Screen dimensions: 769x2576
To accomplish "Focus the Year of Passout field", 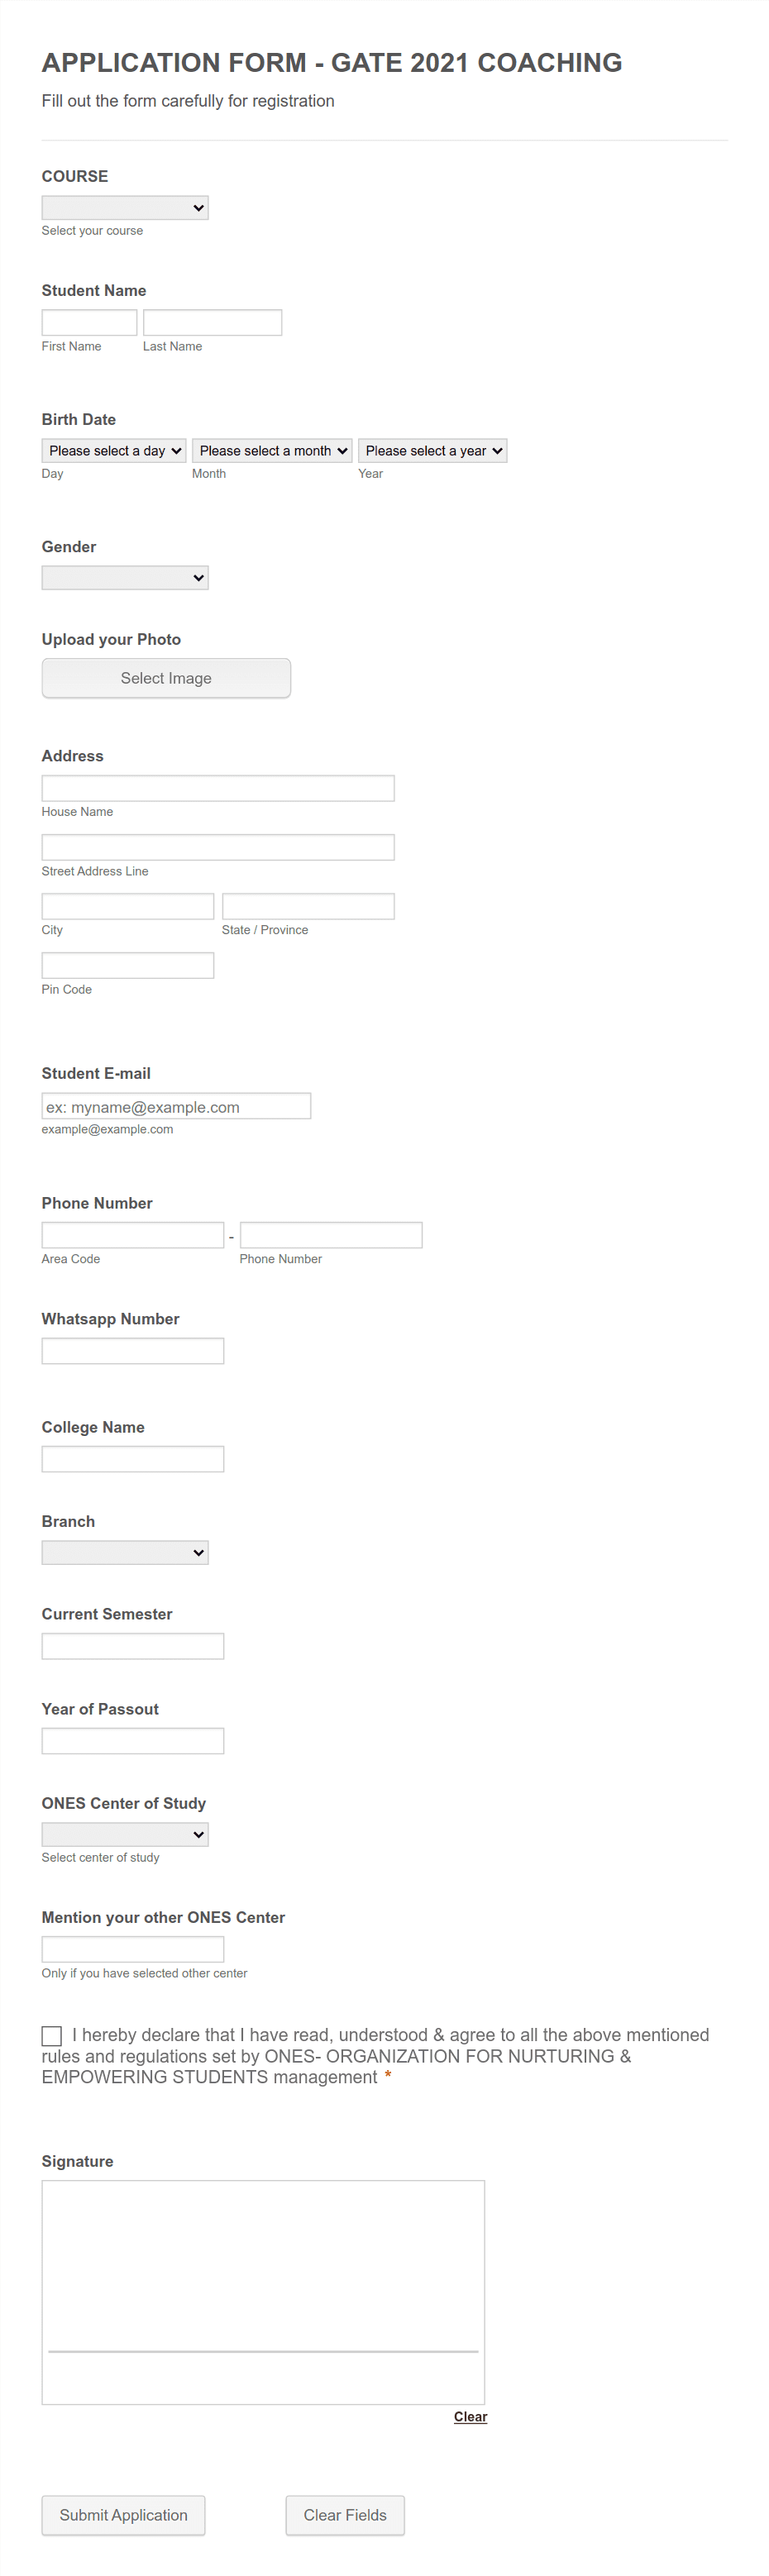I will click(x=132, y=1741).
